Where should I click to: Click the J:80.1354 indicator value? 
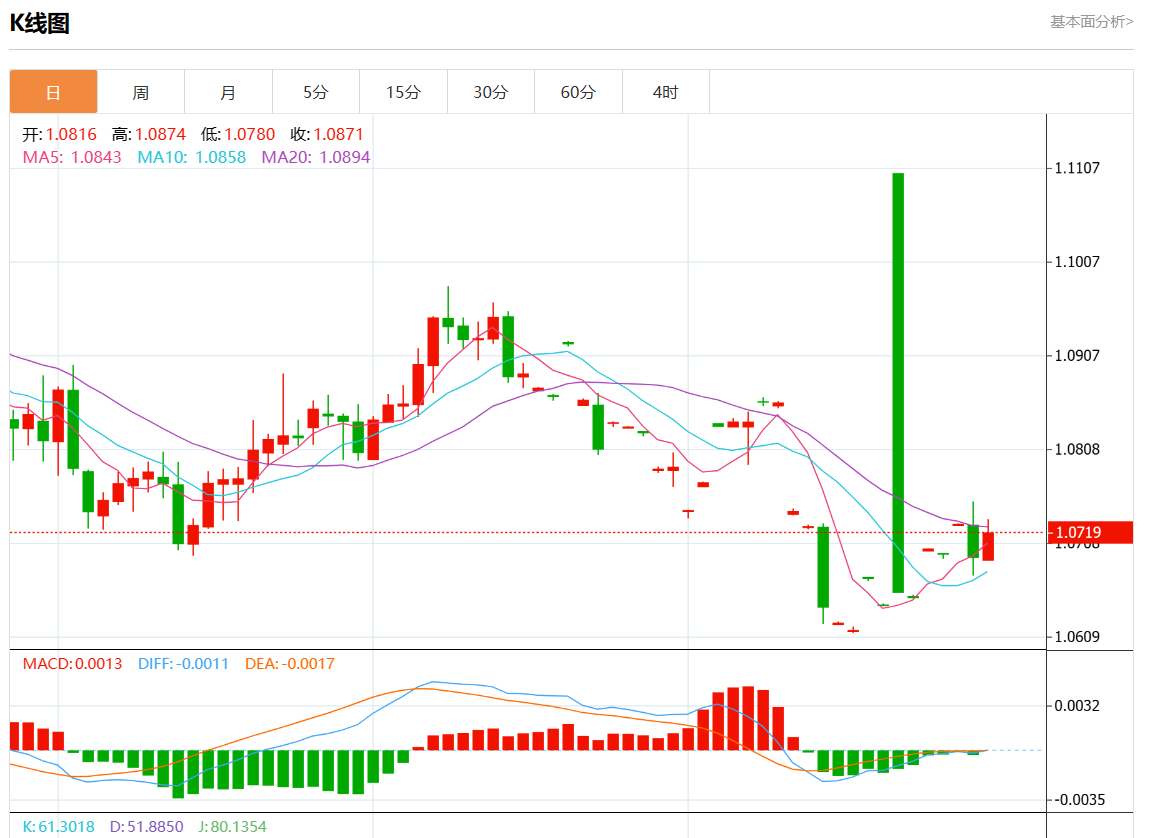pos(232,827)
